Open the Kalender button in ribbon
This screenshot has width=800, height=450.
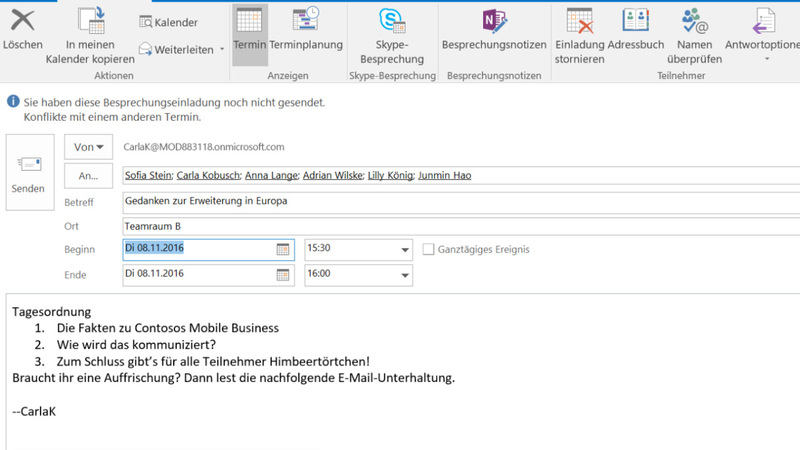(168, 22)
